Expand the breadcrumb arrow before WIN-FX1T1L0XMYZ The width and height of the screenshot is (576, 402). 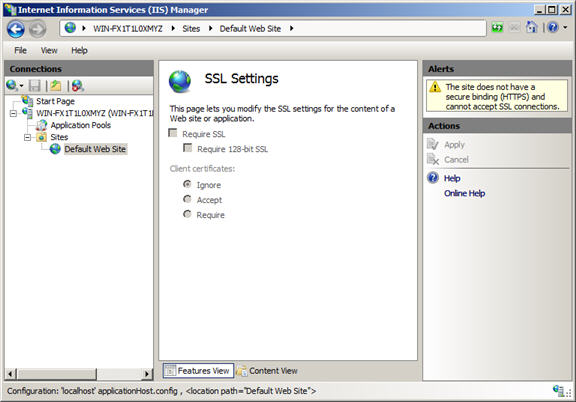click(x=84, y=28)
